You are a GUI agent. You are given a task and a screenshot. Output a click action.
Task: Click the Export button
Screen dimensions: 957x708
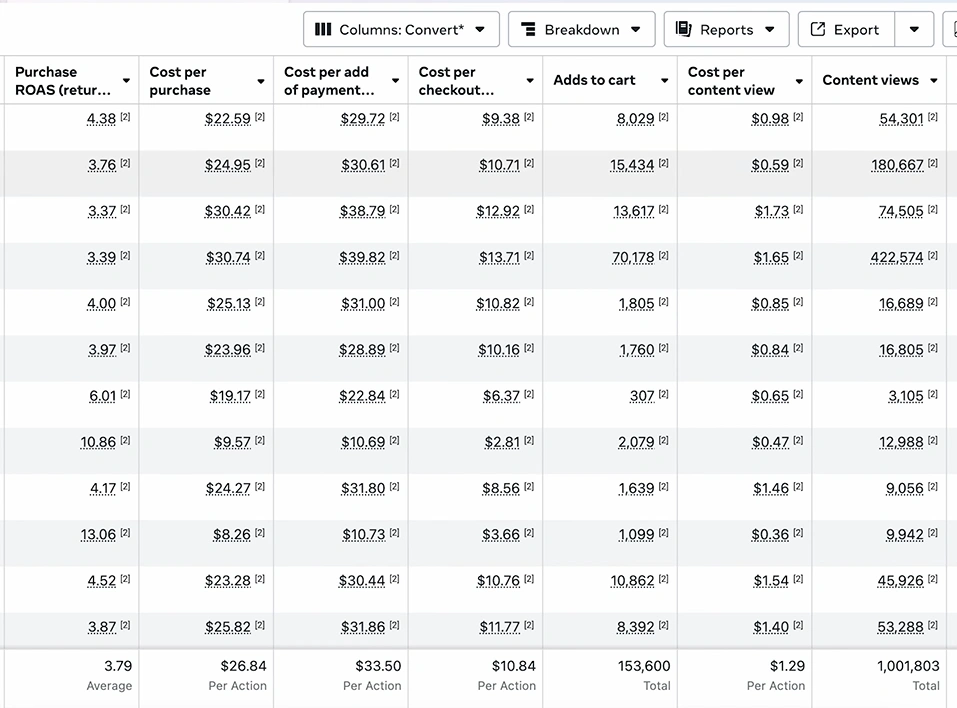click(845, 30)
